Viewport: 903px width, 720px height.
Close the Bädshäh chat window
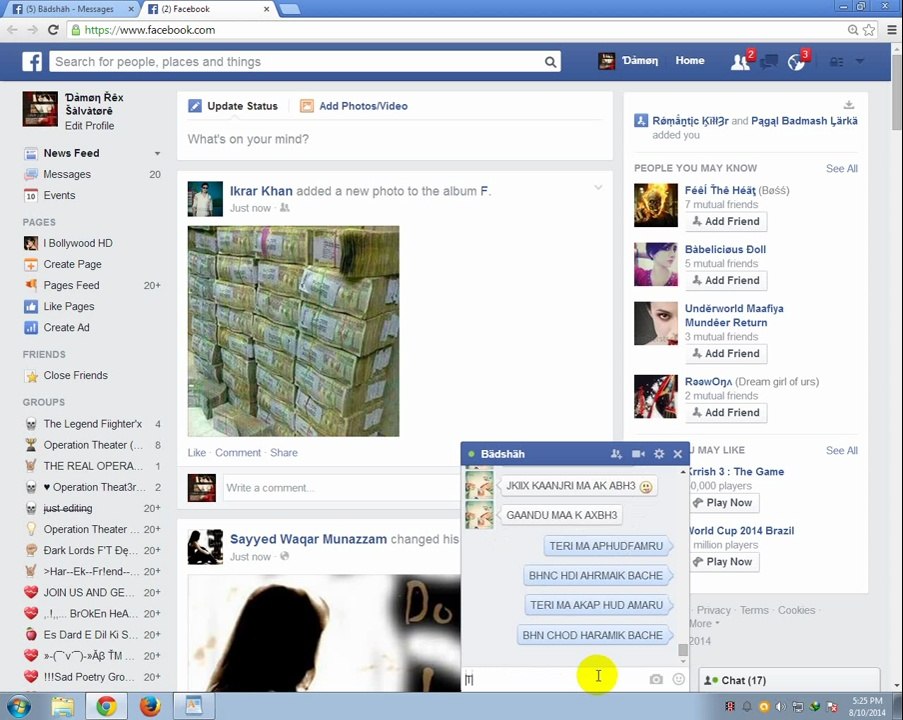coord(678,454)
